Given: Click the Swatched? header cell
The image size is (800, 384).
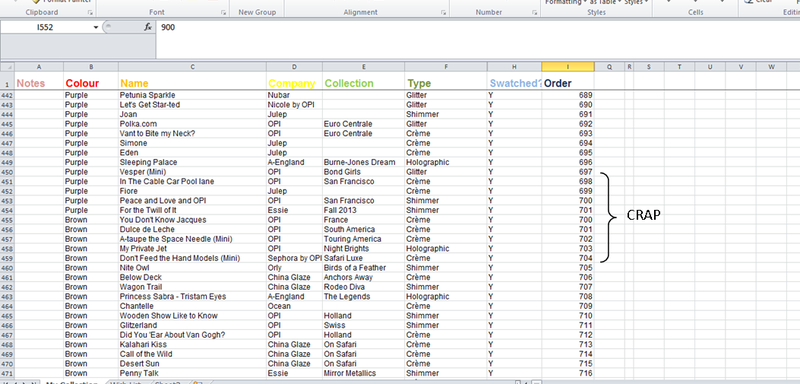Looking at the screenshot, I should pos(515,83).
